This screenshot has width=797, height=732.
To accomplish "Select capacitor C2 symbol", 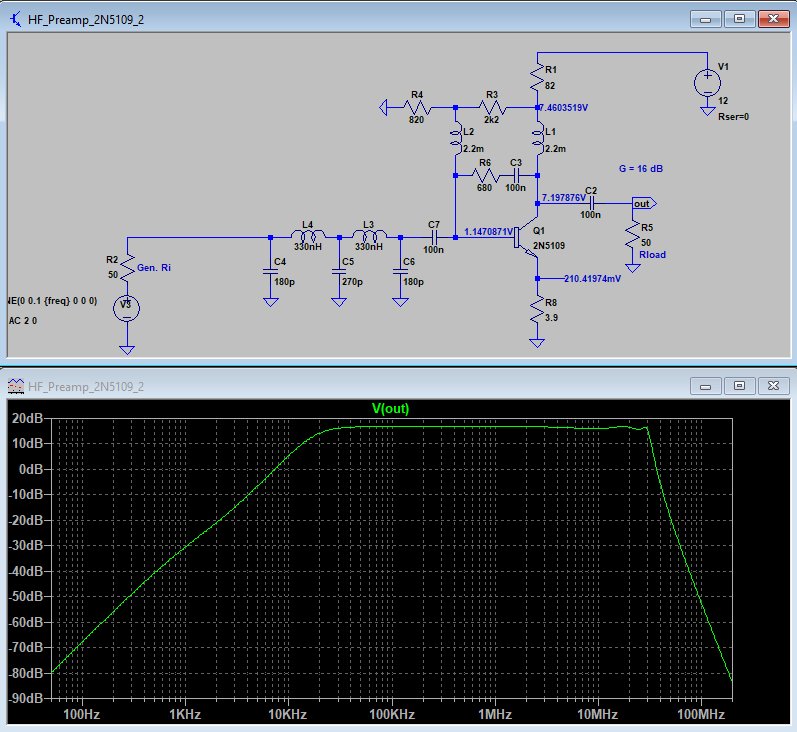I will click(591, 203).
